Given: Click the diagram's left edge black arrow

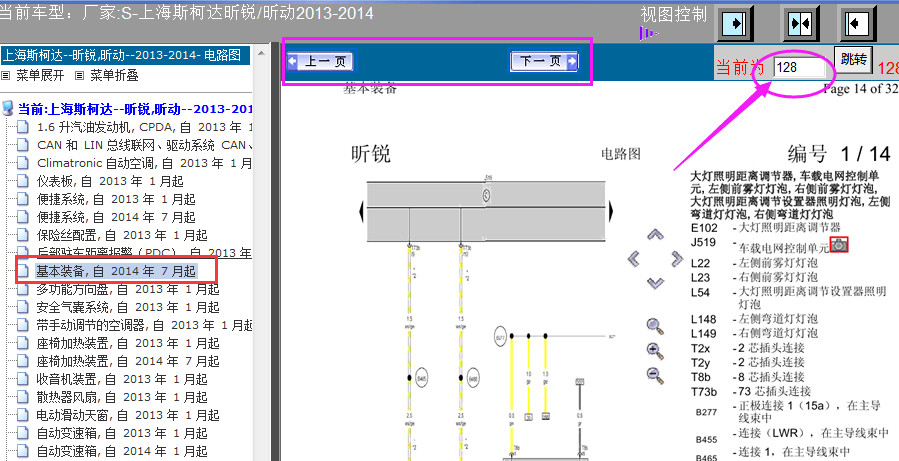Looking at the screenshot, I should click(361, 212).
